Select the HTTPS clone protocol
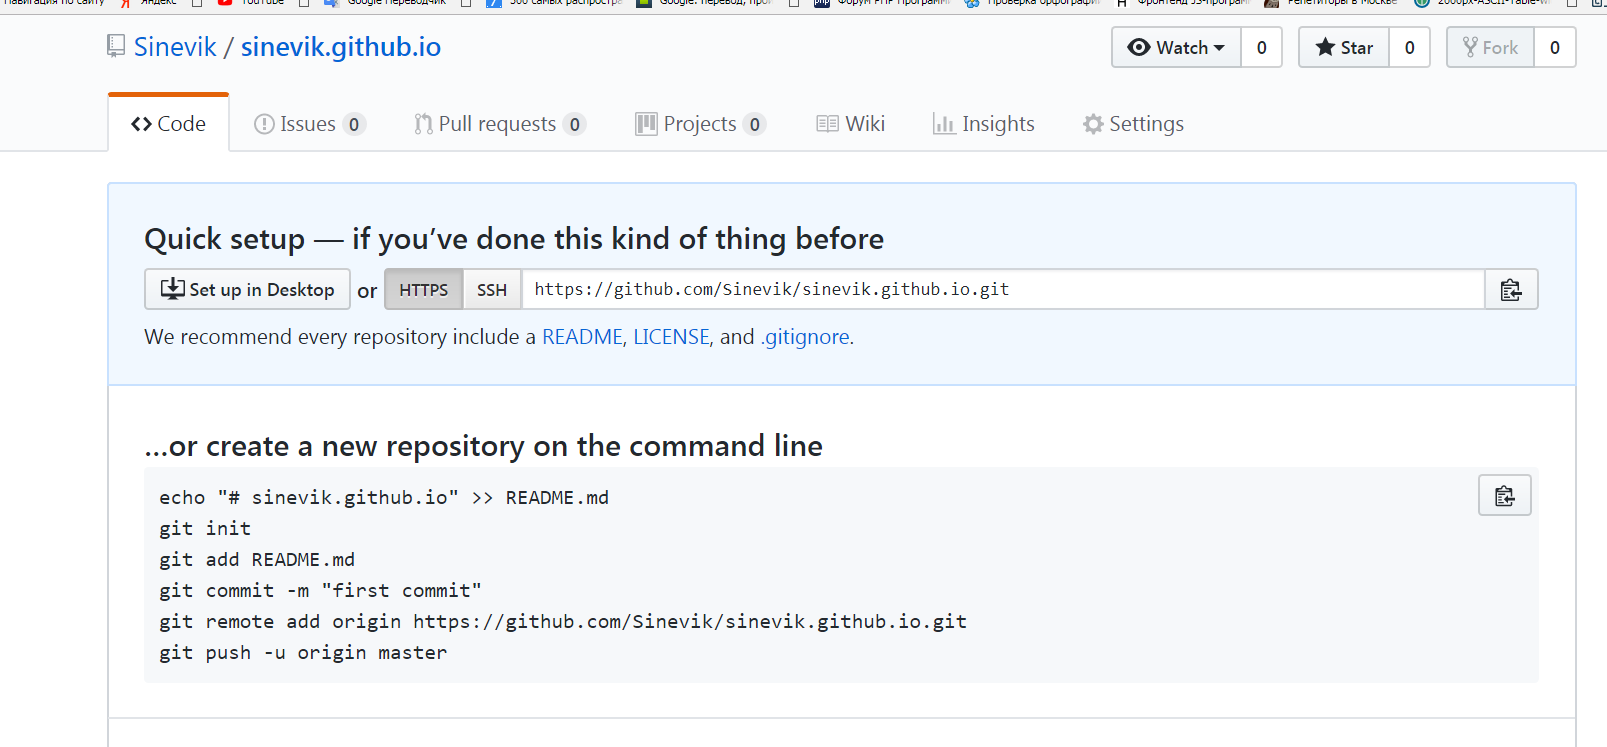Viewport: 1607px width, 747px height. (x=424, y=290)
